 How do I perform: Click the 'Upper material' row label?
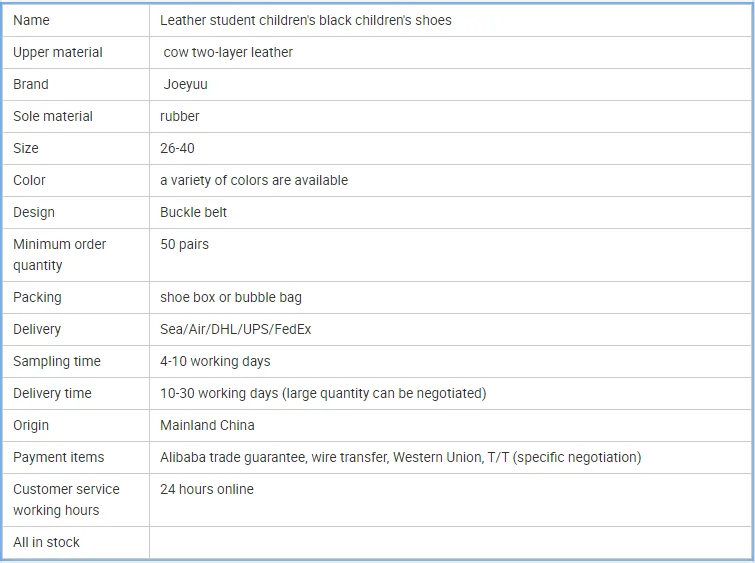coord(58,52)
